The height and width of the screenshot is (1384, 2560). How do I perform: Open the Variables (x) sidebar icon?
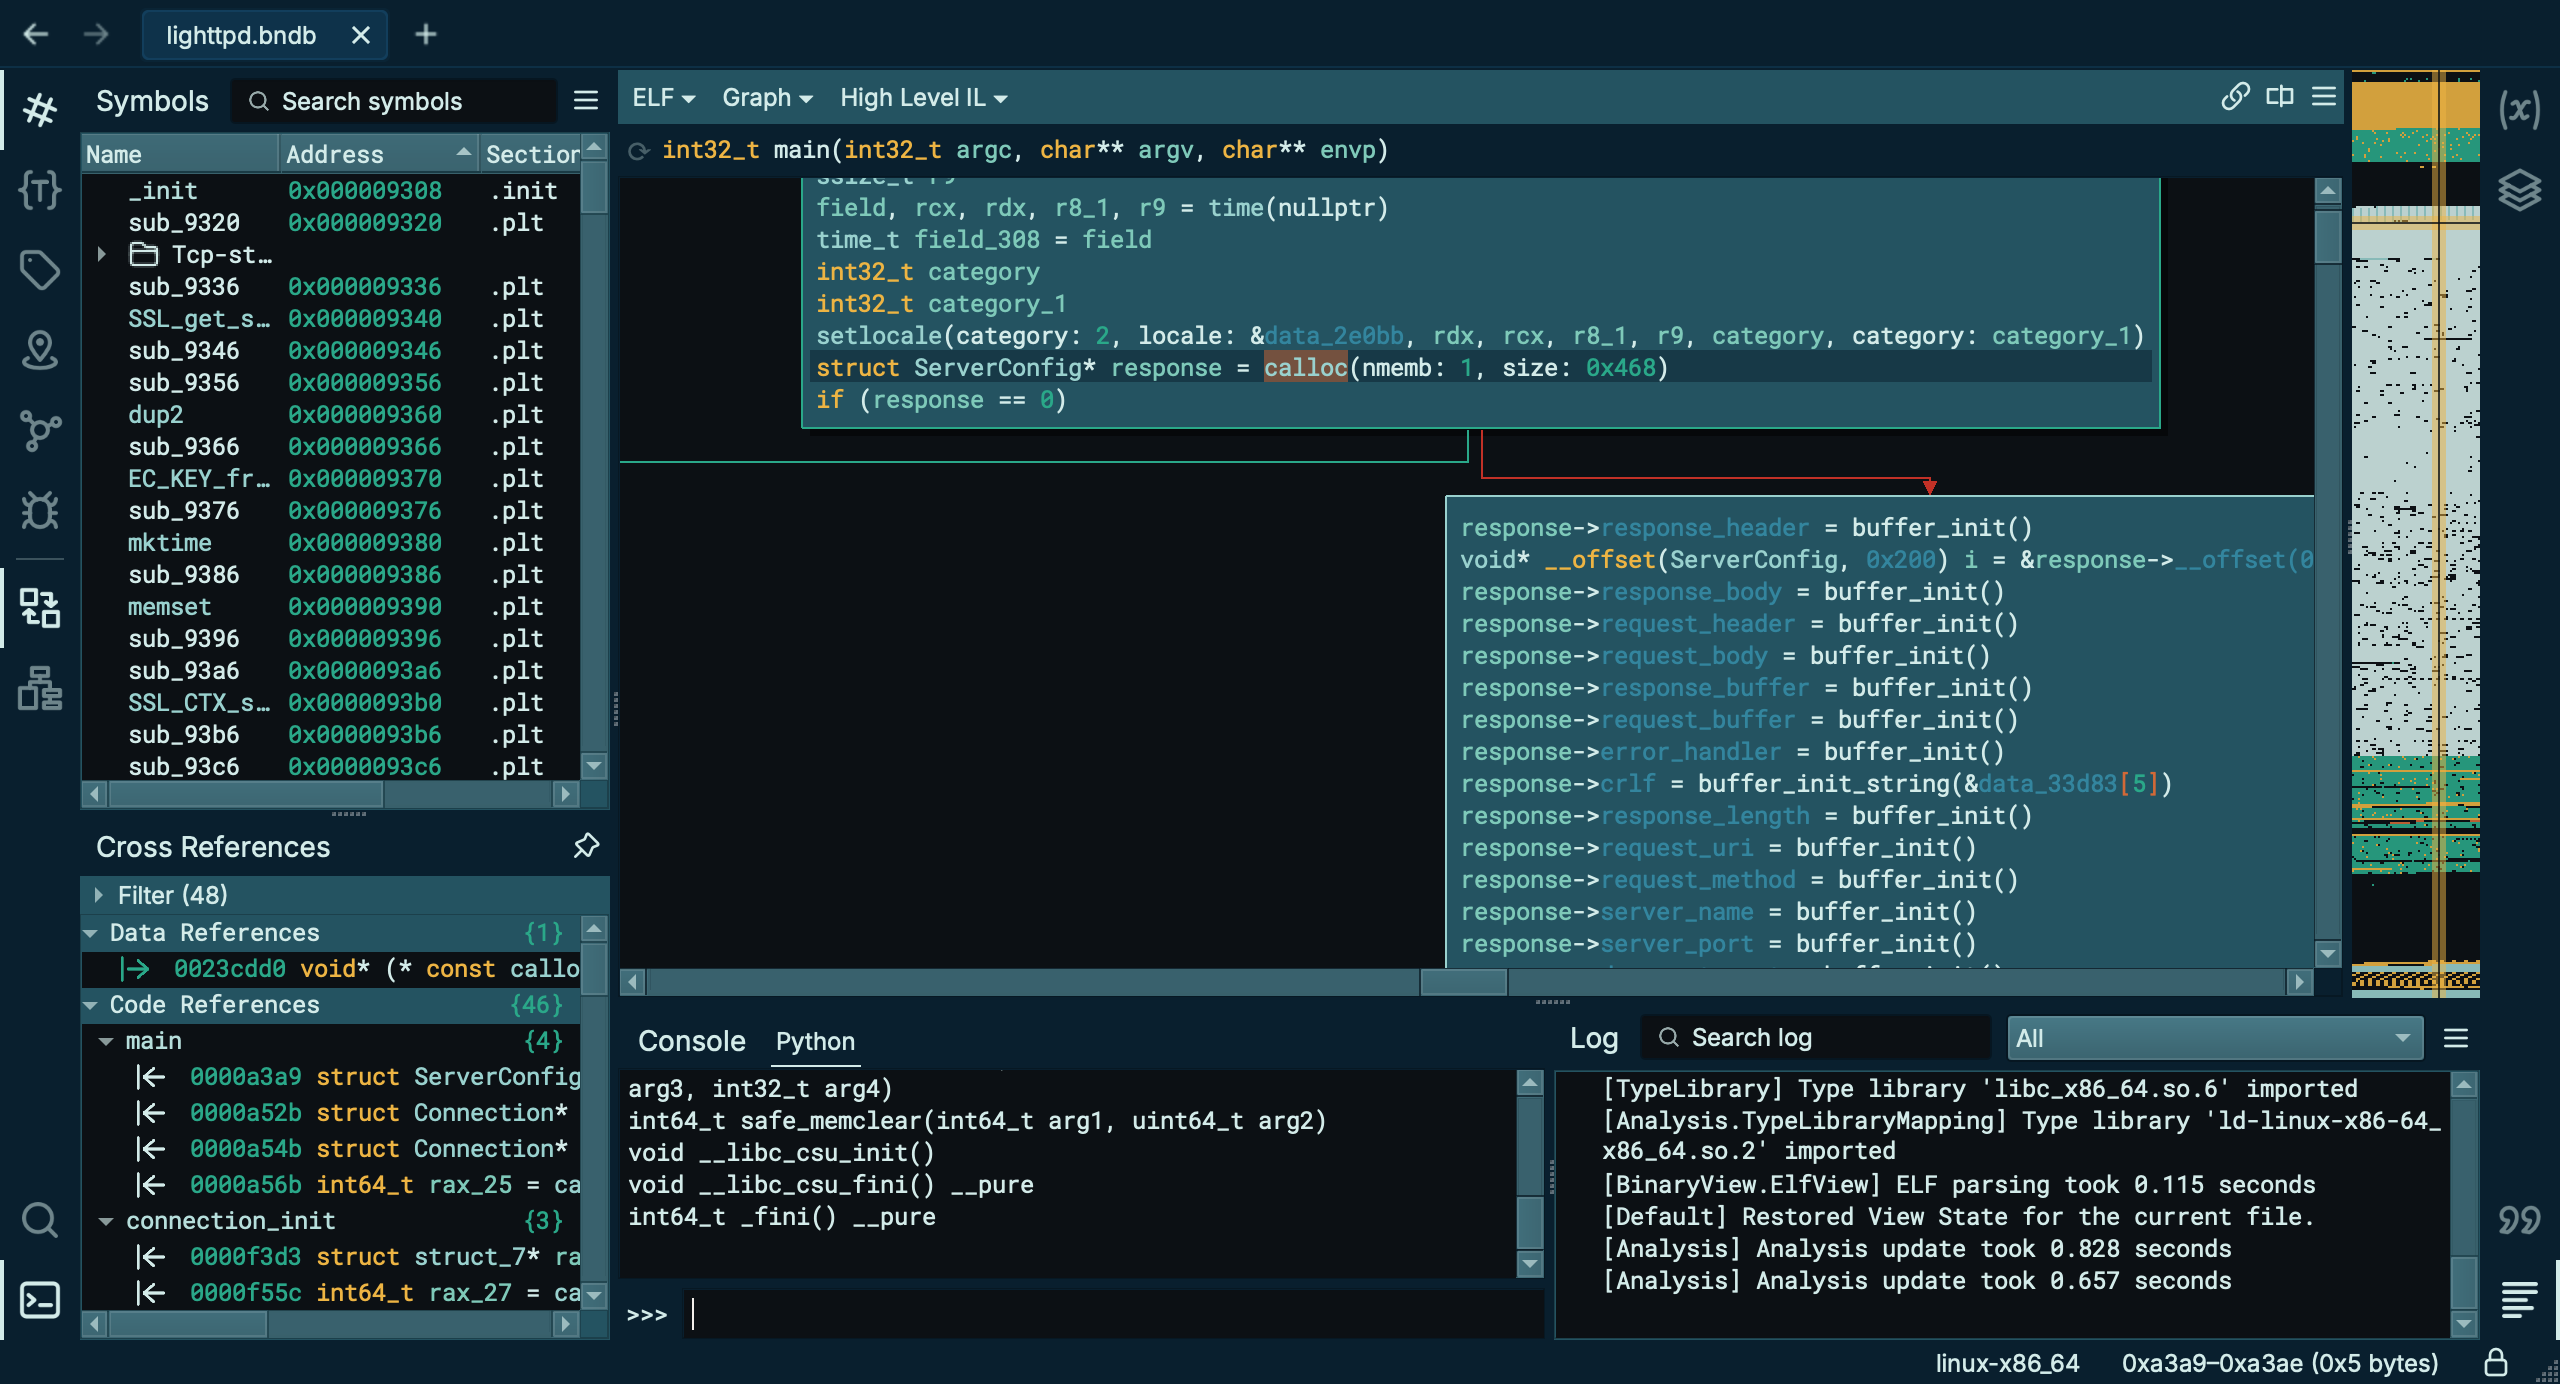pos(2518,109)
